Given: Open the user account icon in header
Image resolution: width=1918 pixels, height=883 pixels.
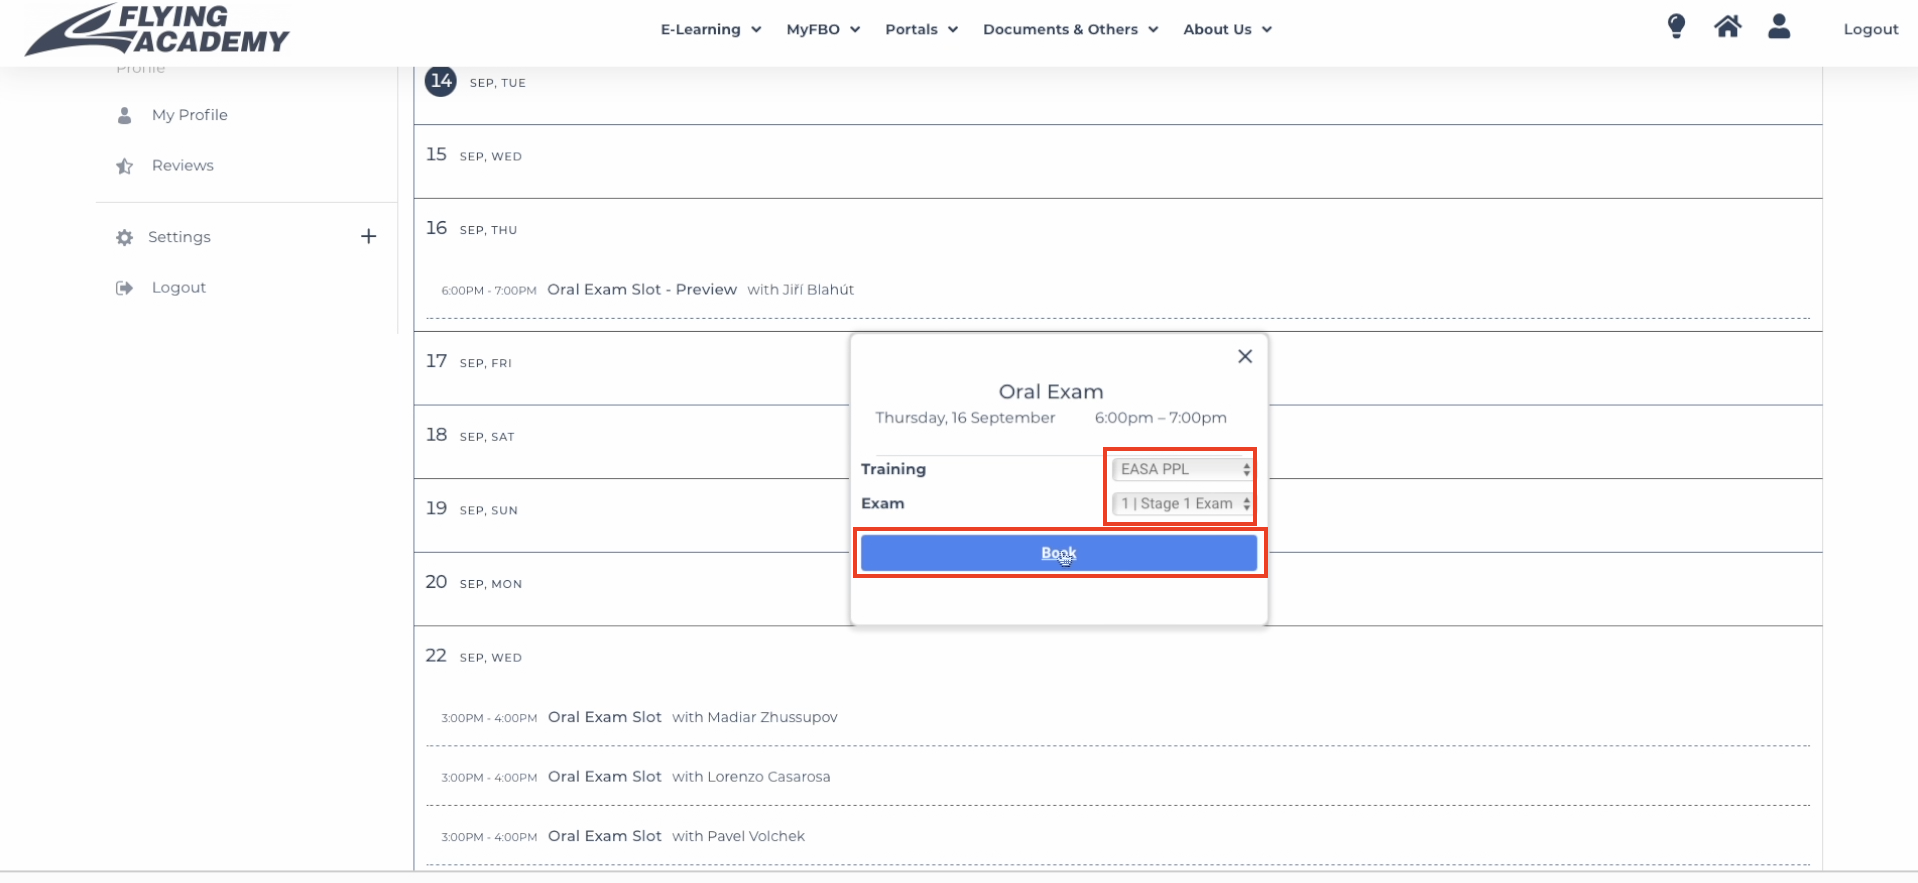Looking at the screenshot, I should click(x=1778, y=26).
